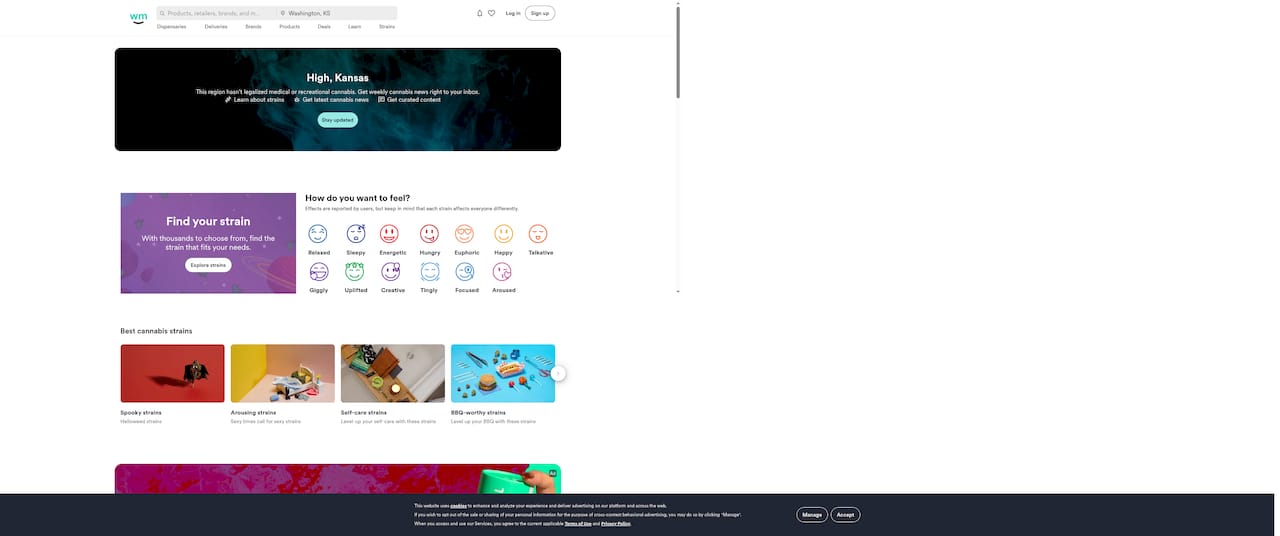Accept cookies in the banner
This screenshot has width=1280, height=536.
(845, 515)
